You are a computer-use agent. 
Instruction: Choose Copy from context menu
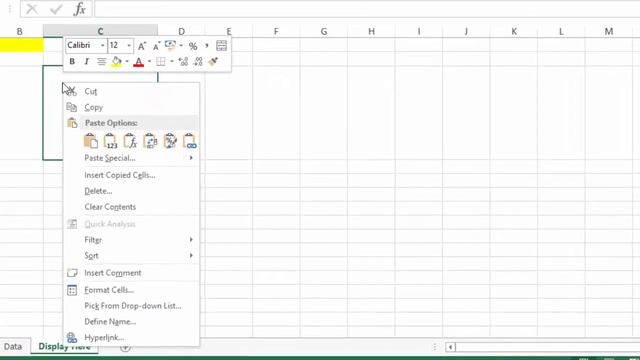click(x=131, y=107)
